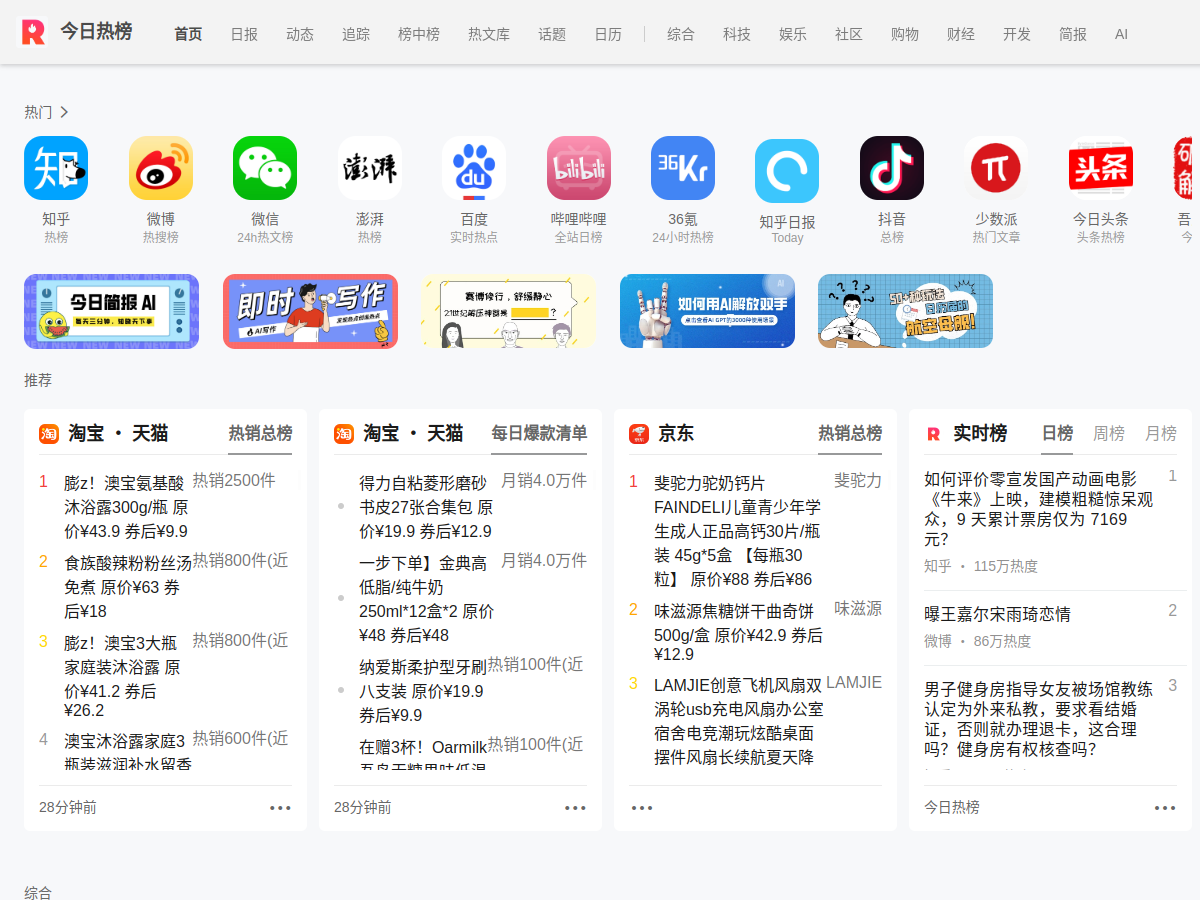Open the 食族酸辣粉粉丝汤 product listing
Screen dimensions: 1200x900
128,587
